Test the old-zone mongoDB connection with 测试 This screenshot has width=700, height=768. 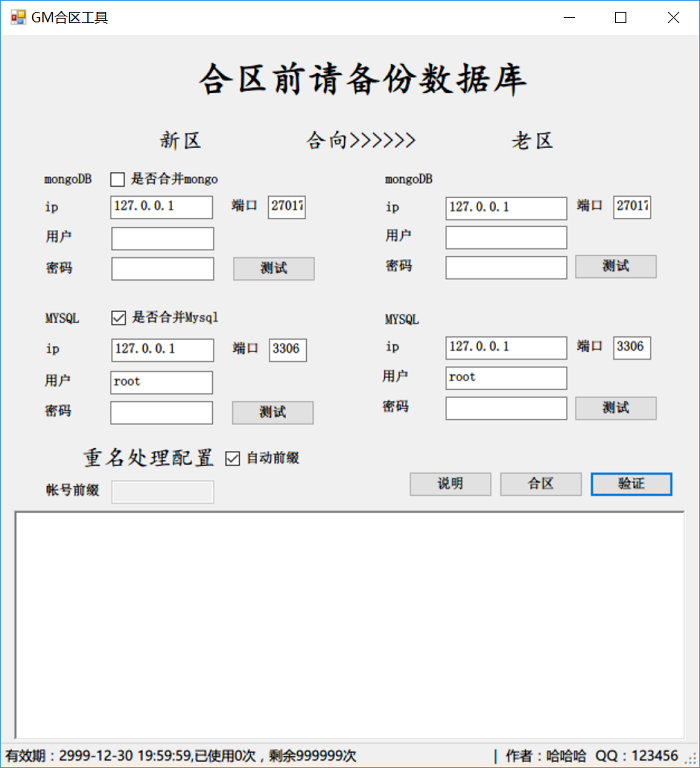click(616, 266)
